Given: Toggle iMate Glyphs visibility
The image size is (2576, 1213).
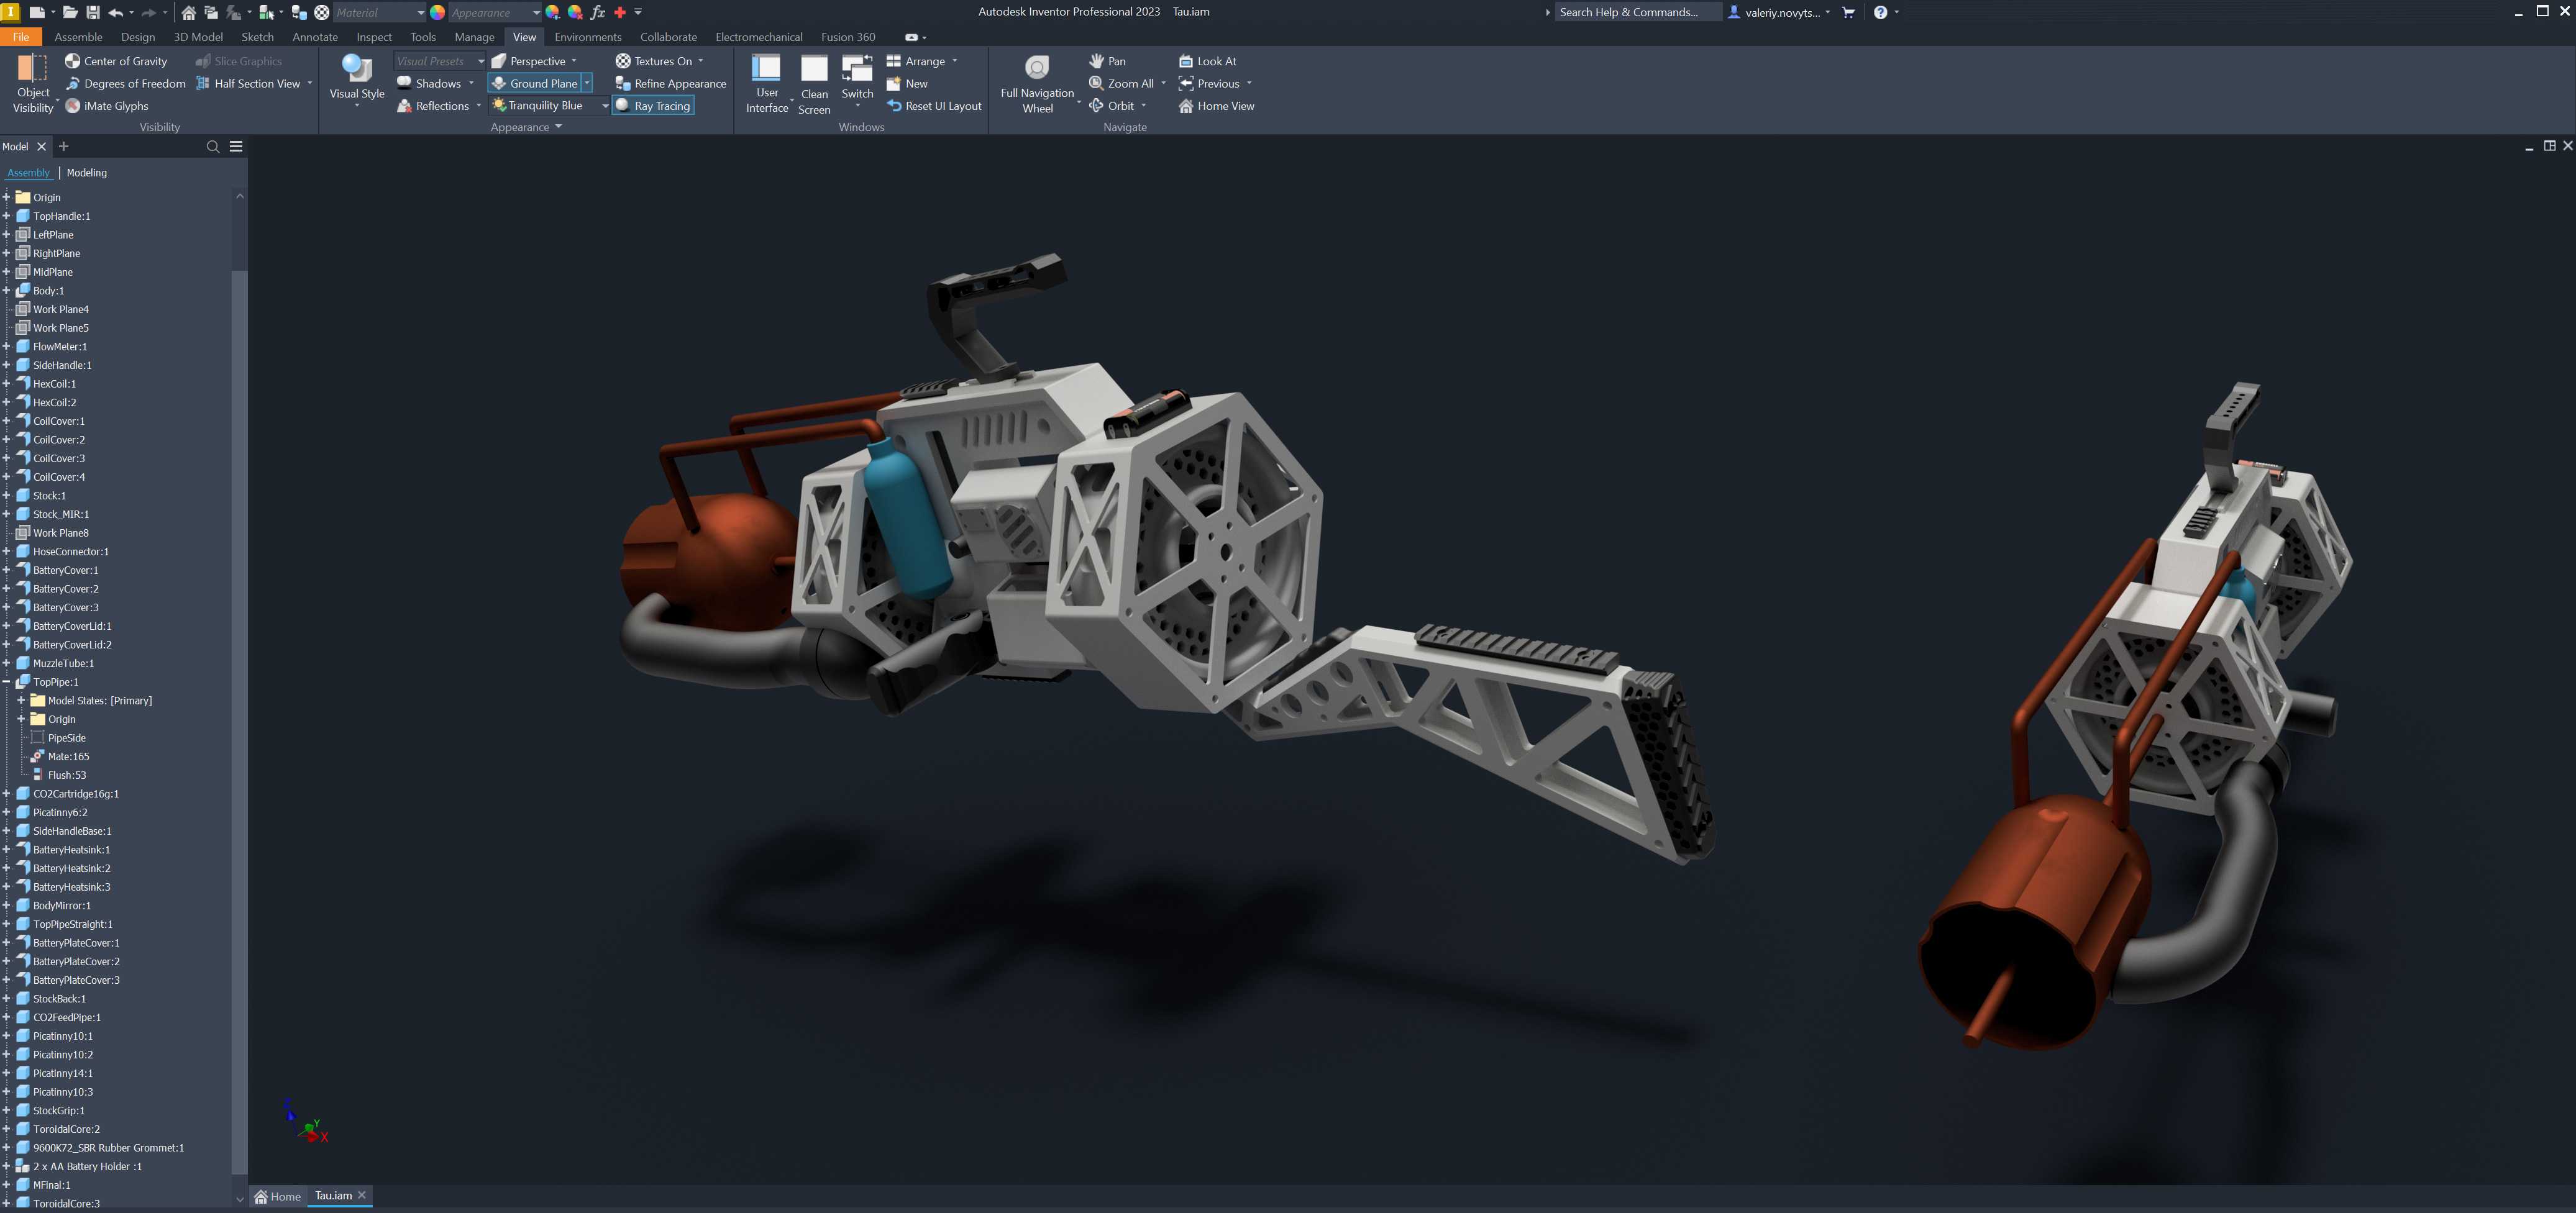Looking at the screenshot, I should coord(106,106).
